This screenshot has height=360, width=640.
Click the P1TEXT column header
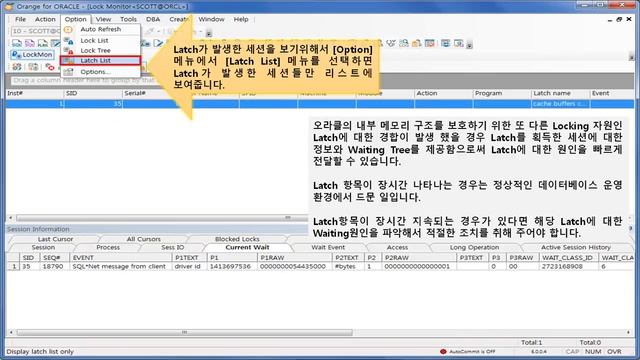point(189,258)
